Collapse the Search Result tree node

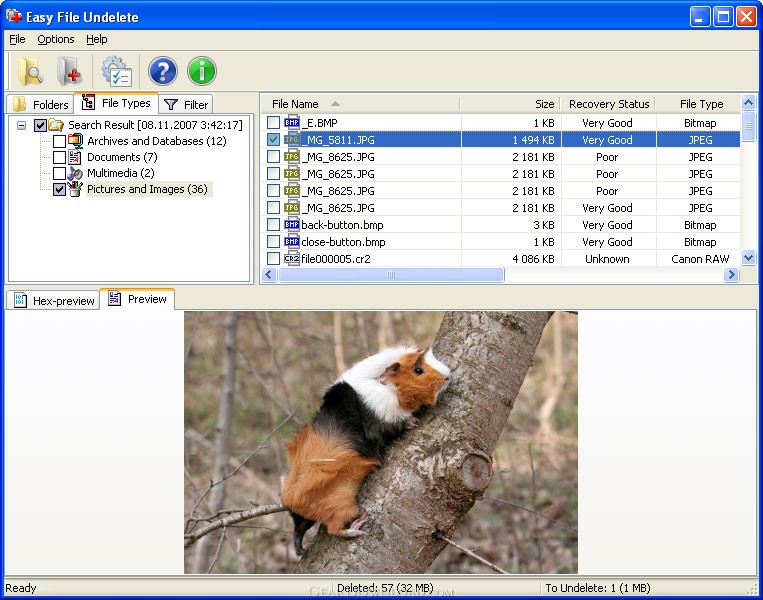(x=21, y=125)
